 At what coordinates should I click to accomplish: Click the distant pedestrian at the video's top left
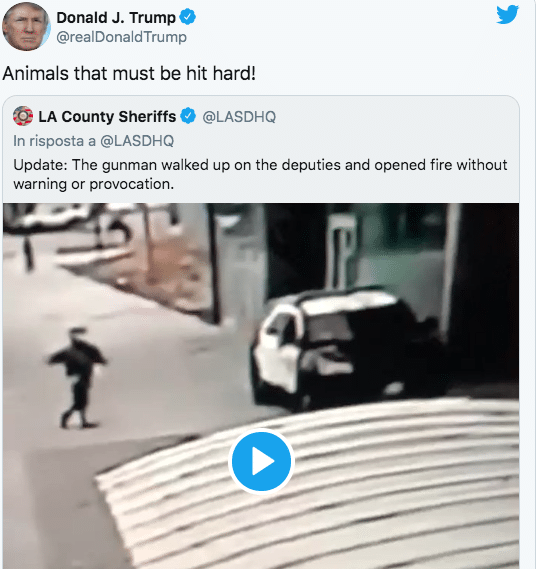point(28,254)
